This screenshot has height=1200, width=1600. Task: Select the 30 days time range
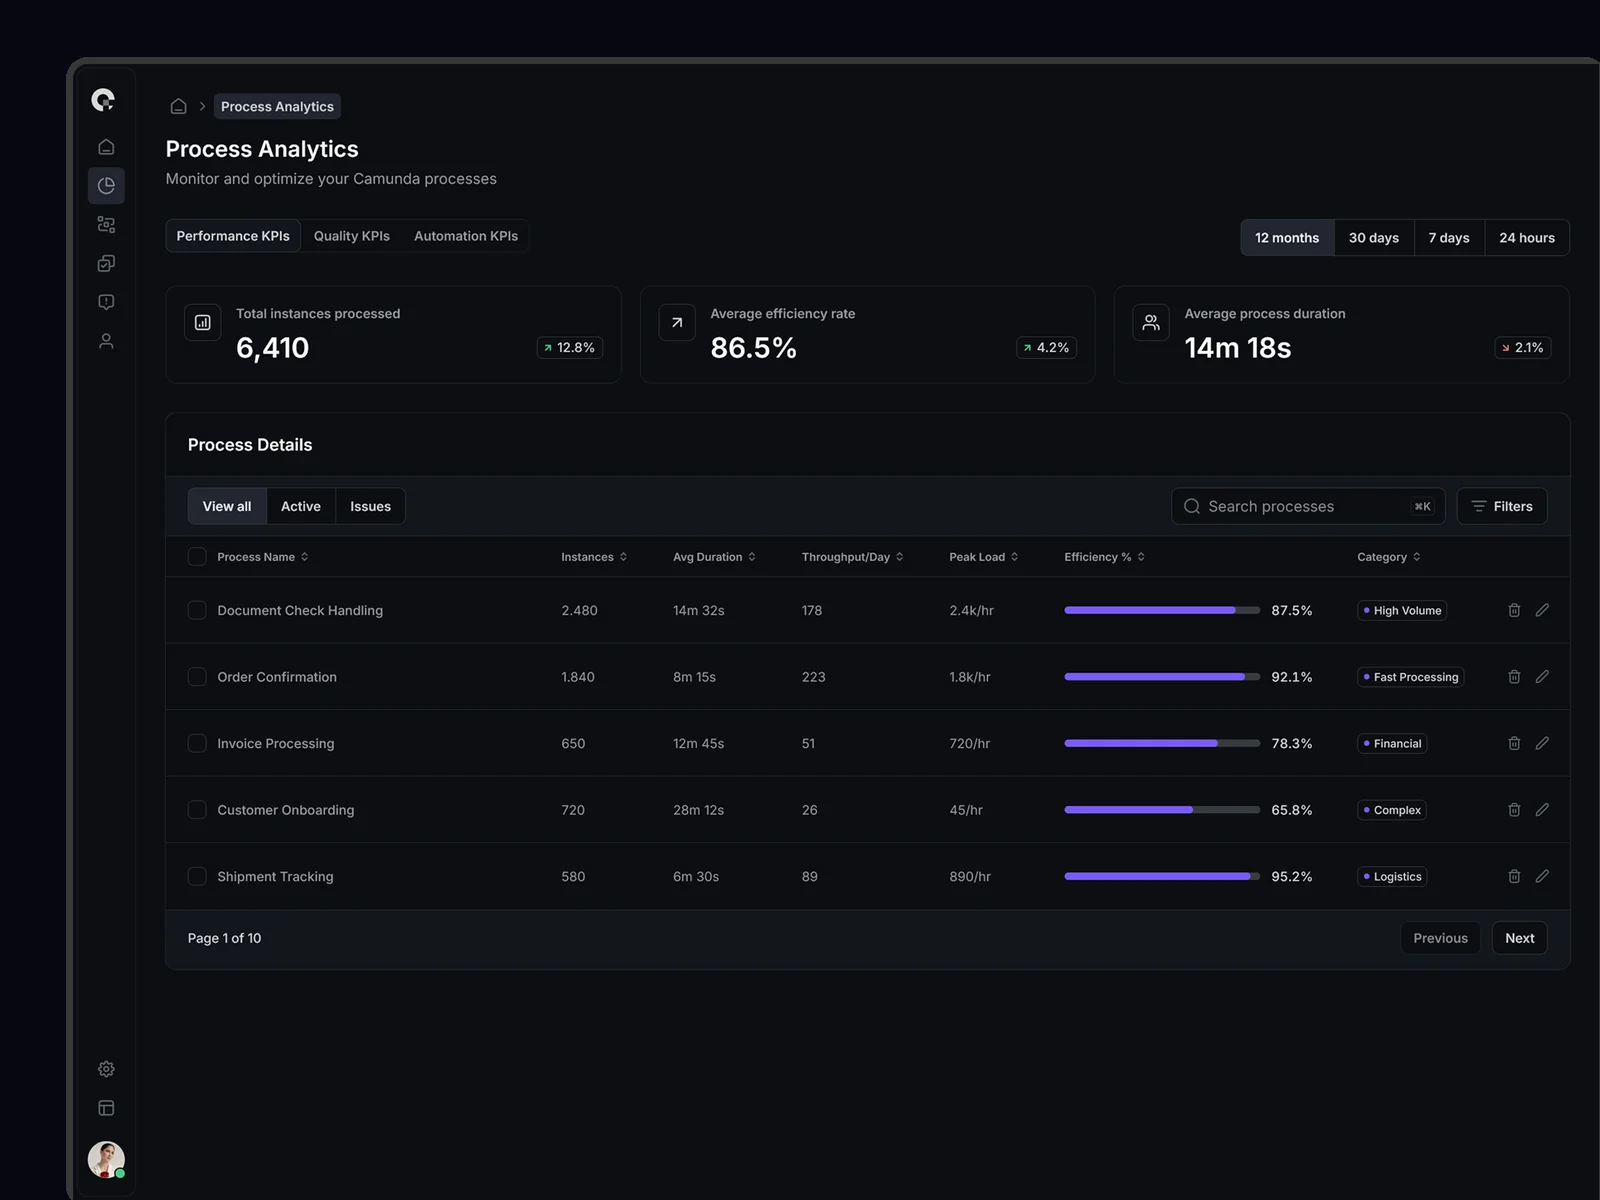[x=1373, y=238]
